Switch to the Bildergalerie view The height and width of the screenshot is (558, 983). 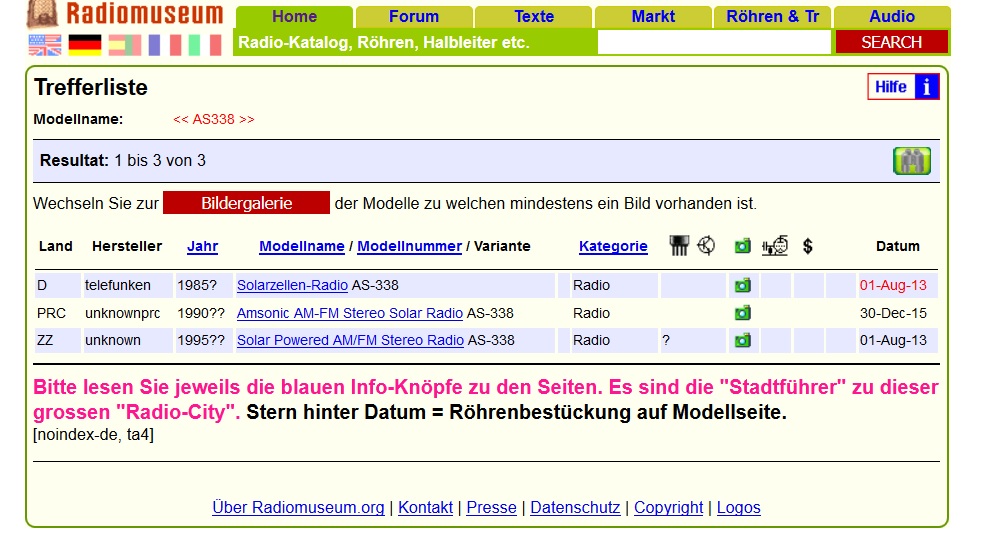tap(246, 203)
